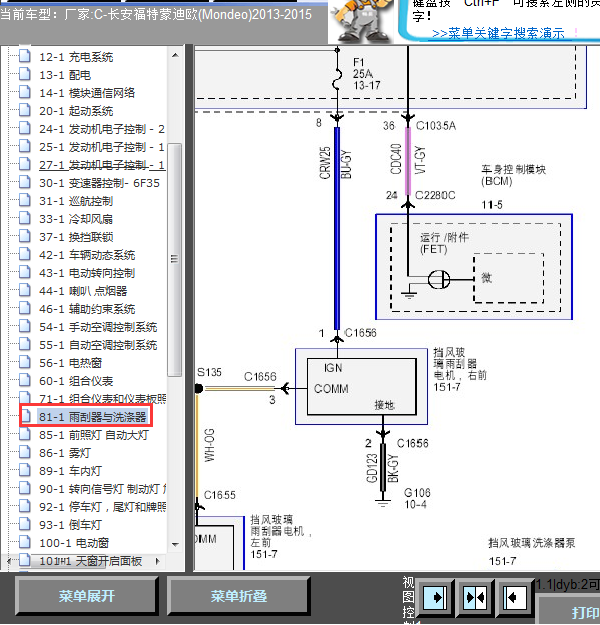Click the 10-4 reference below G106

tap(415, 504)
